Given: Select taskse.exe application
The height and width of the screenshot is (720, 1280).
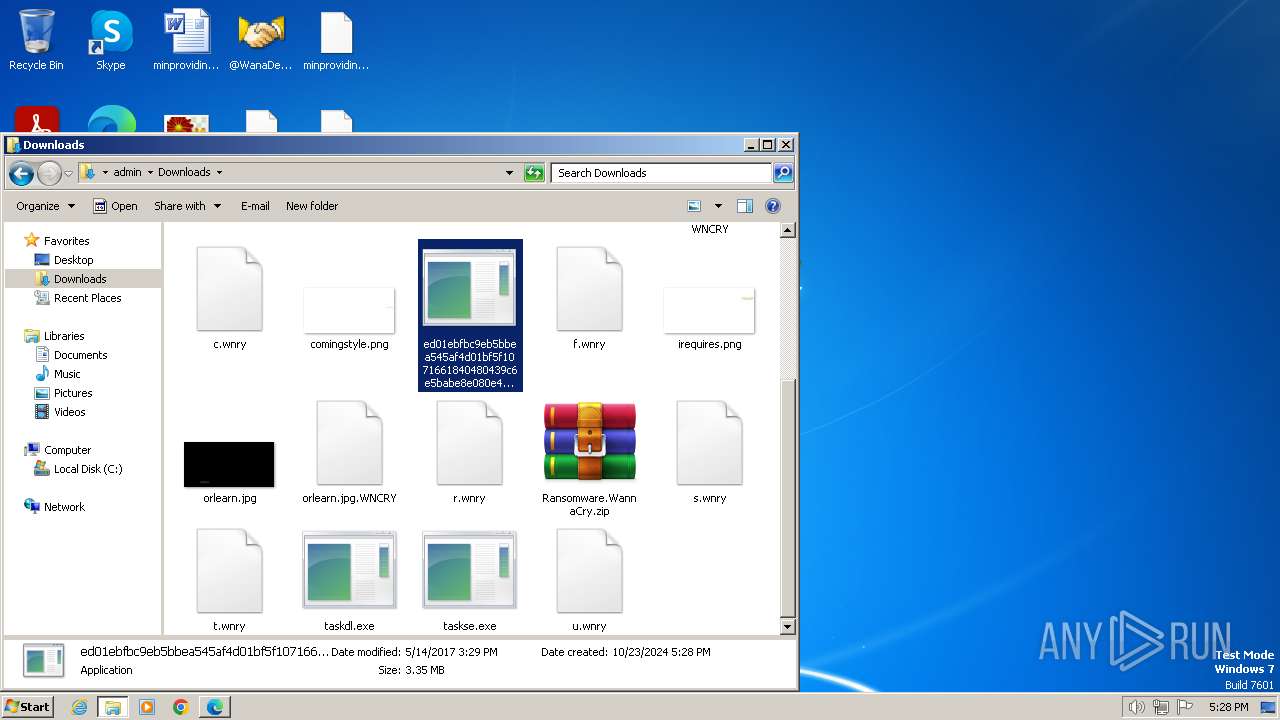Looking at the screenshot, I should [469, 580].
